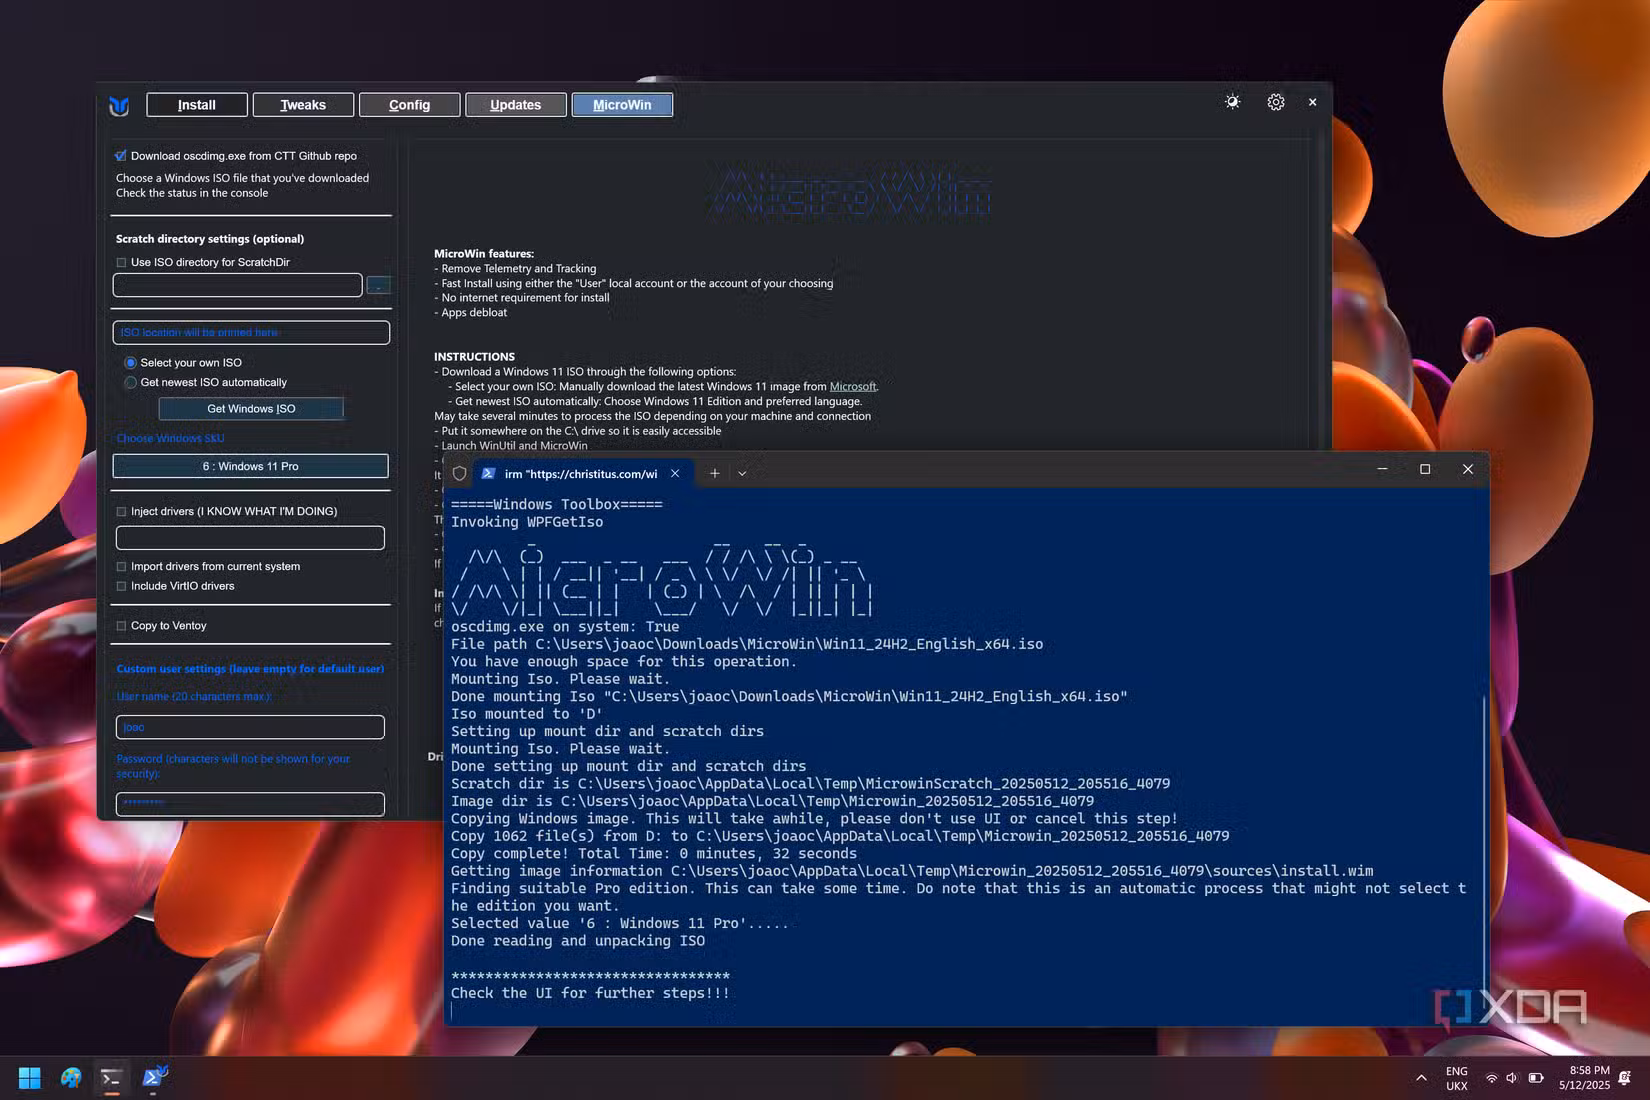Click 'Custom user settings' heading text
The image size is (1650, 1100).
pos(250,669)
